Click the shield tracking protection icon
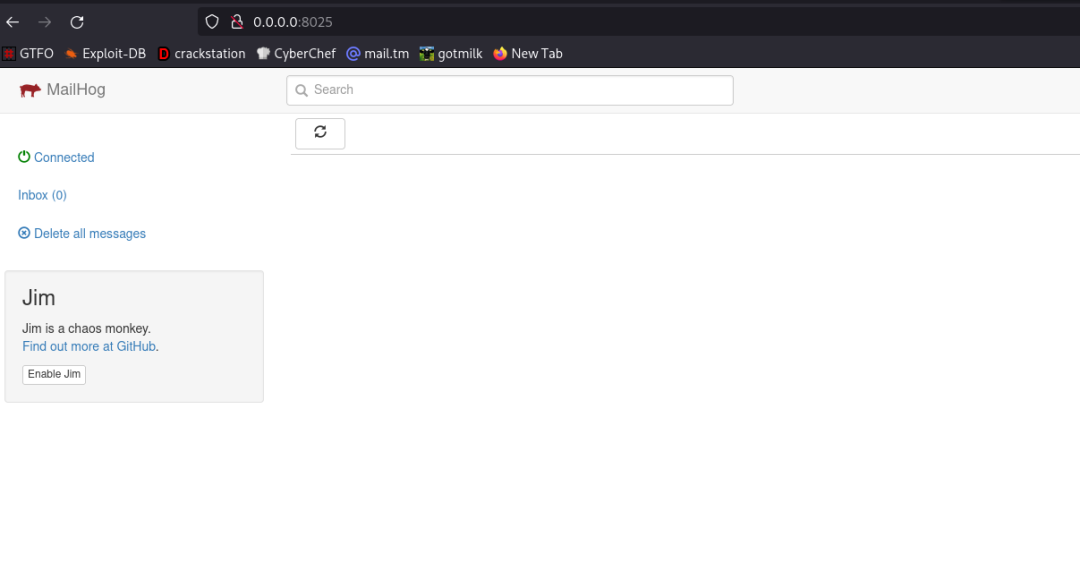The width and height of the screenshot is (1080, 571). tap(212, 22)
